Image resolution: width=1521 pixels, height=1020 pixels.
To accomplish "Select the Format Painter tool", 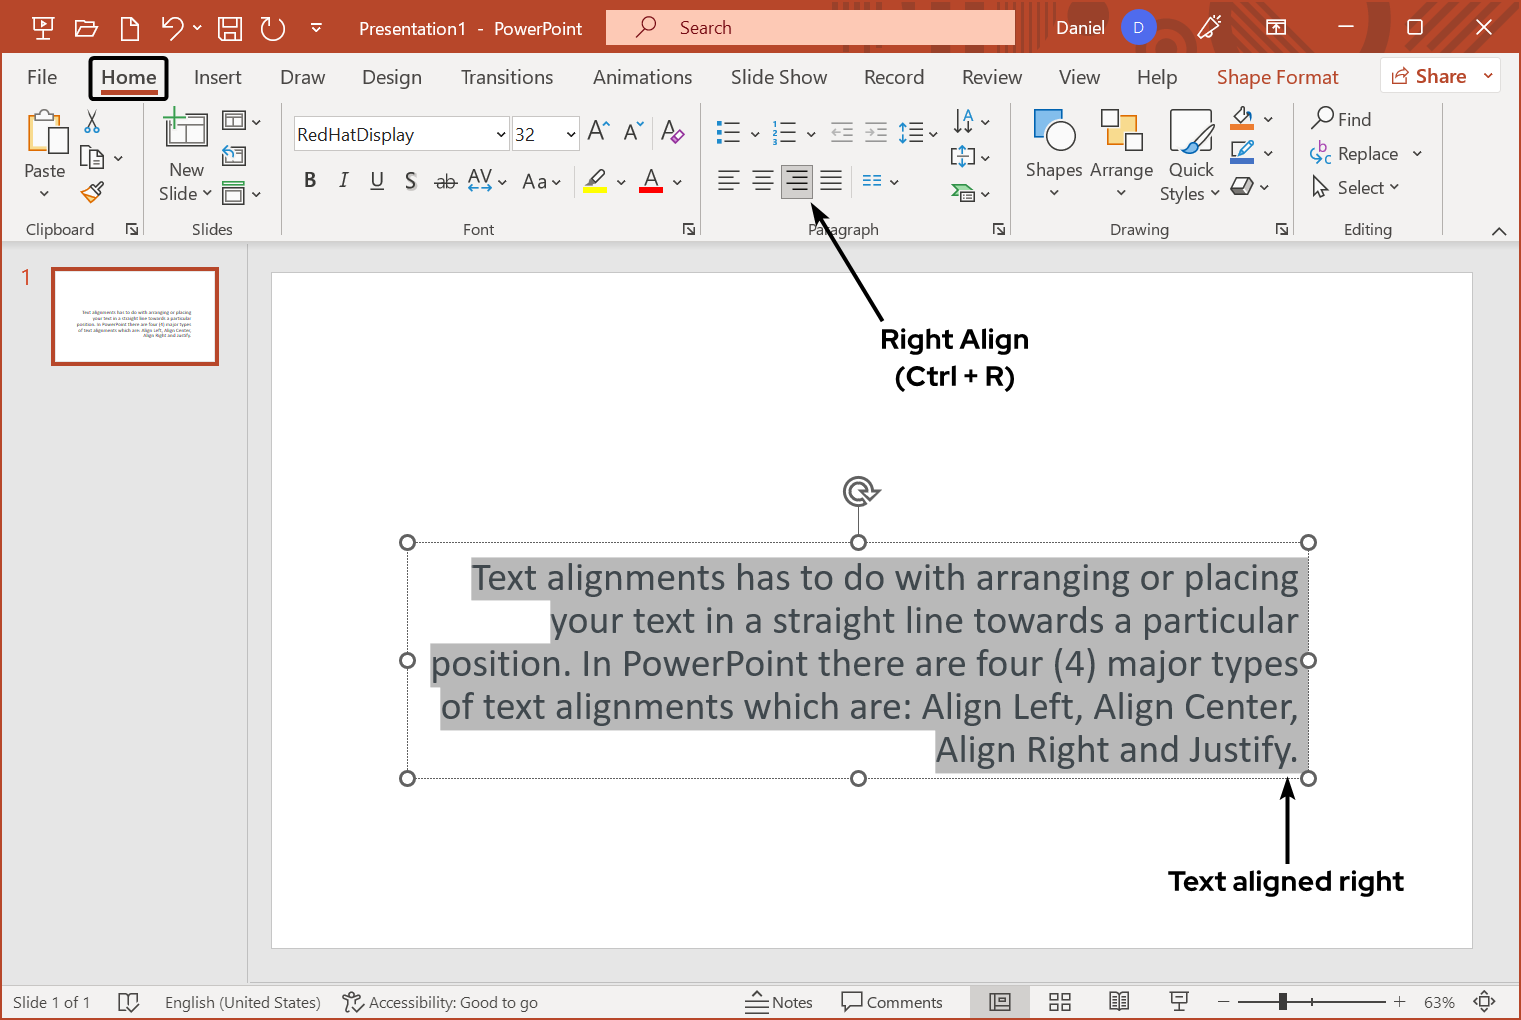I will 92,191.
